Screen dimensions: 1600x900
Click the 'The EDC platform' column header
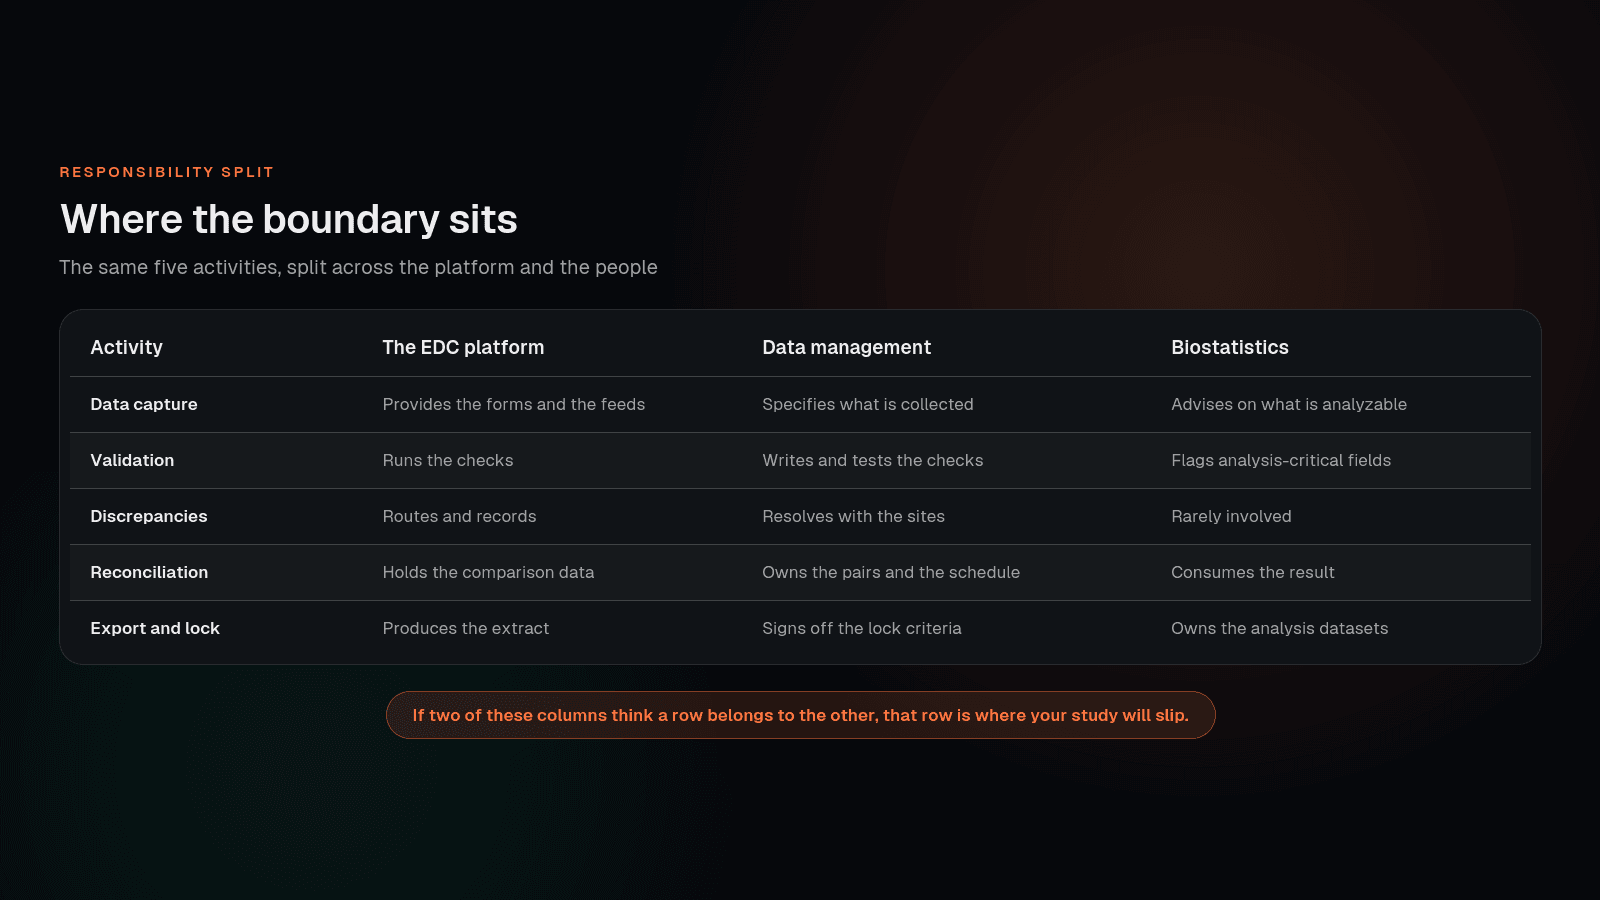pyautogui.click(x=463, y=347)
